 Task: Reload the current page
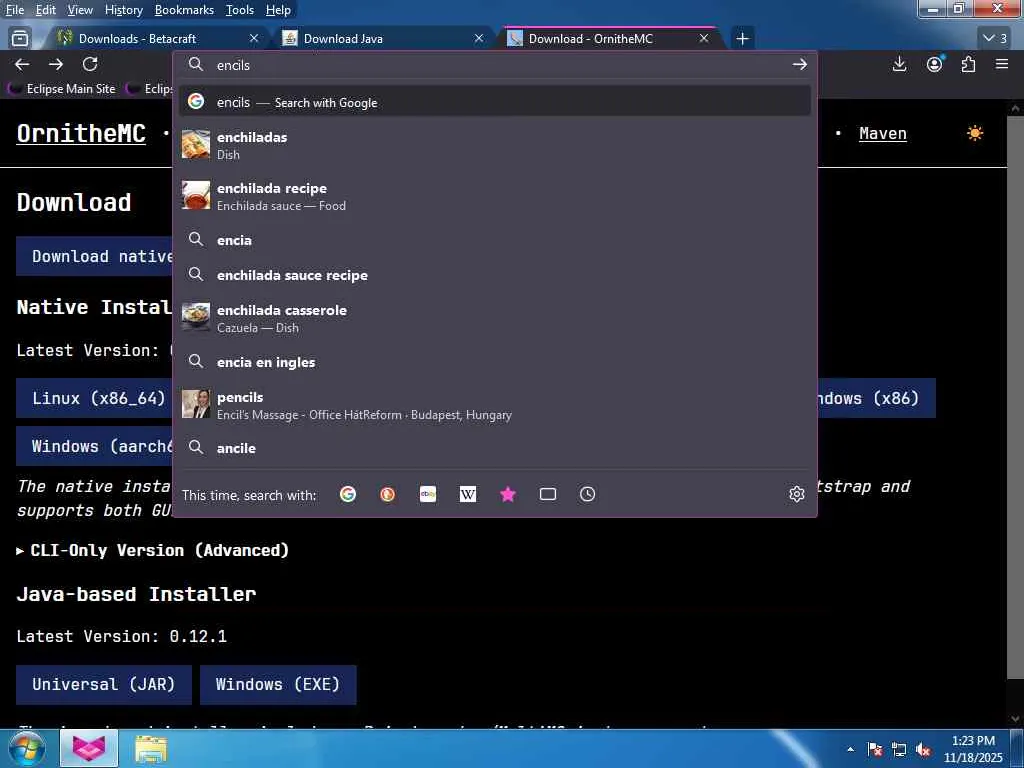tap(90, 64)
